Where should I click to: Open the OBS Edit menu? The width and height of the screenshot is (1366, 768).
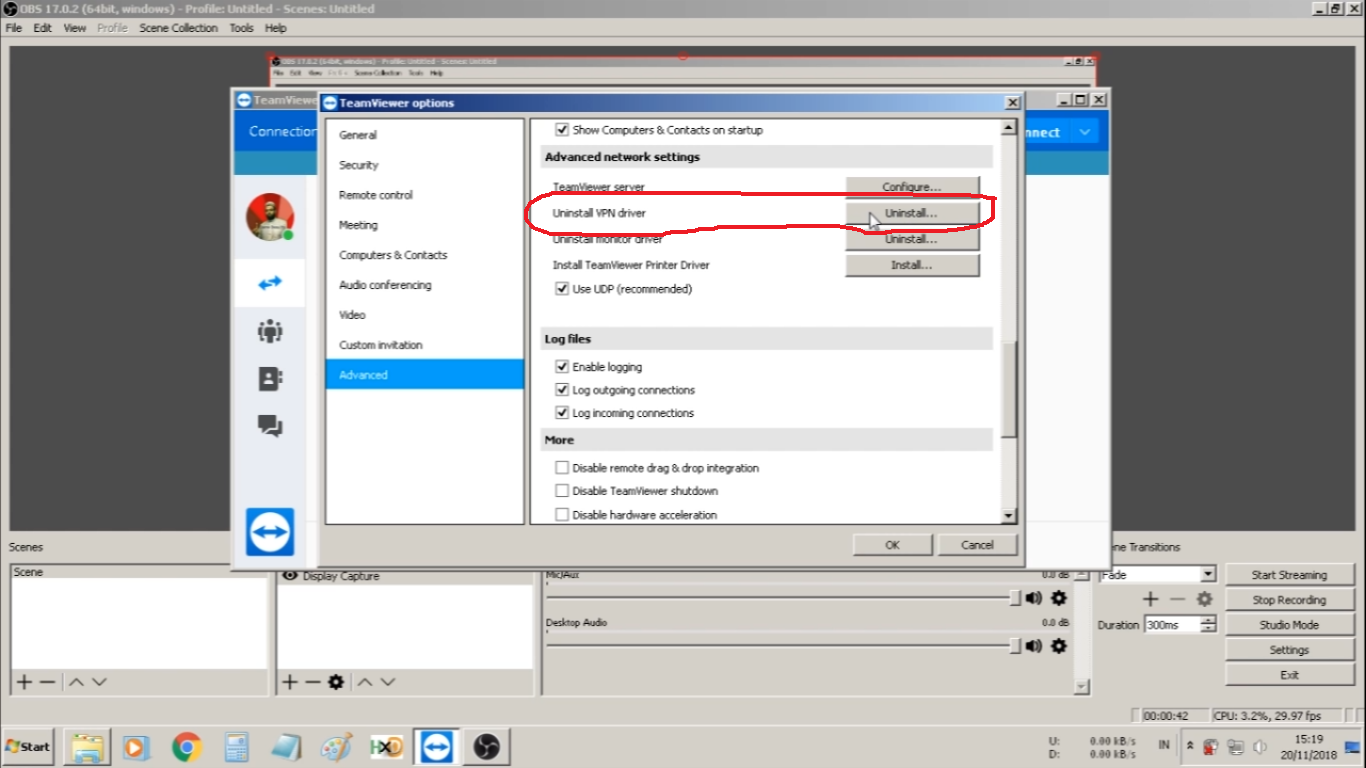pos(43,28)
